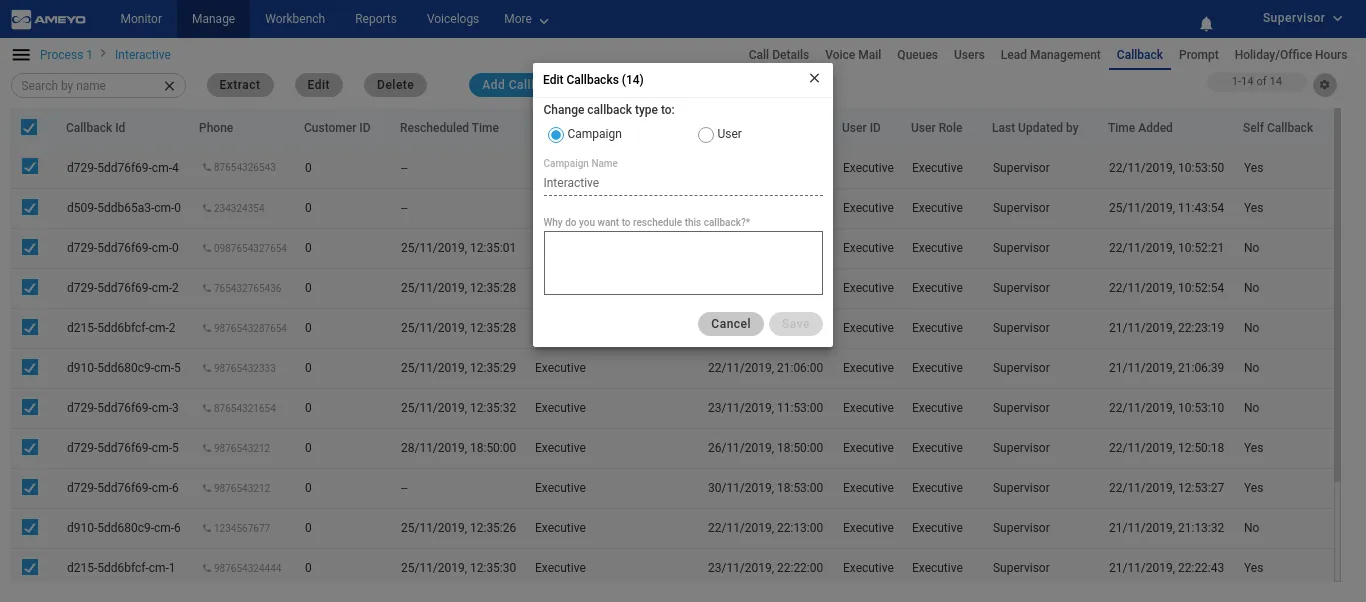Screen dimensions: 1366x602
Task: Go to Workbench
Action: tap(295, 19)
